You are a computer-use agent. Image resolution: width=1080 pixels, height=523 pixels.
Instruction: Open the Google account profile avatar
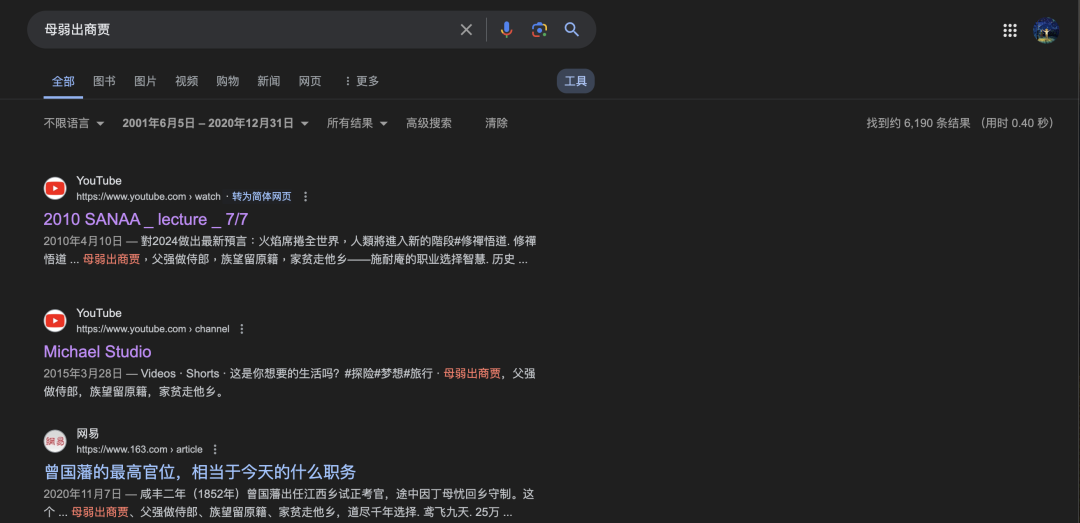(1046, 30)
